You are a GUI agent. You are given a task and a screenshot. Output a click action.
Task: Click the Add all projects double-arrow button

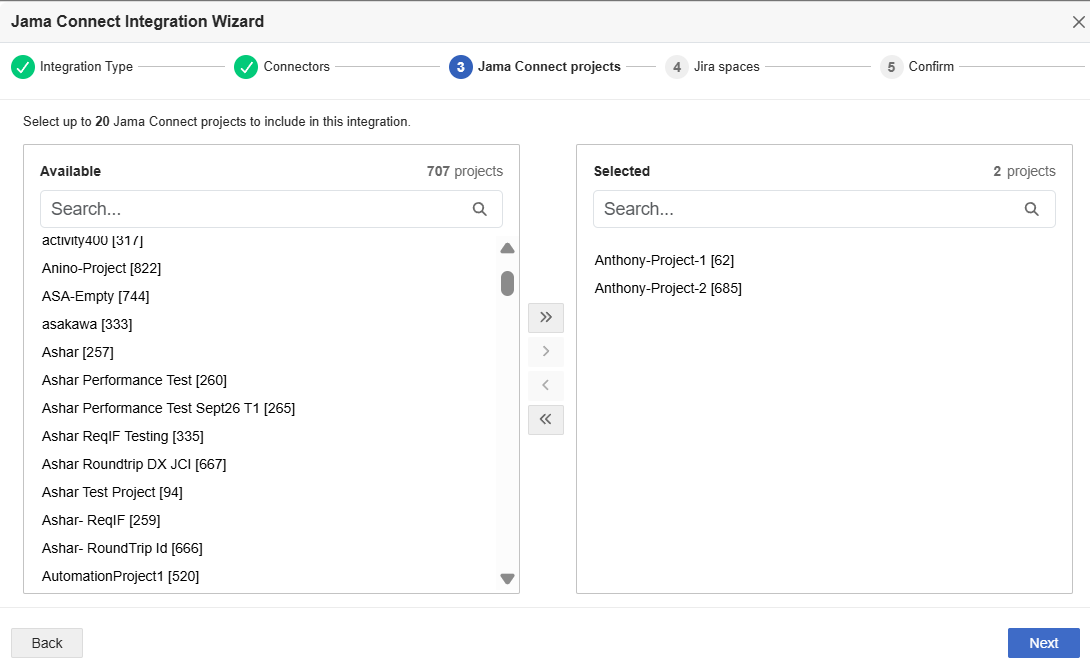546,318
